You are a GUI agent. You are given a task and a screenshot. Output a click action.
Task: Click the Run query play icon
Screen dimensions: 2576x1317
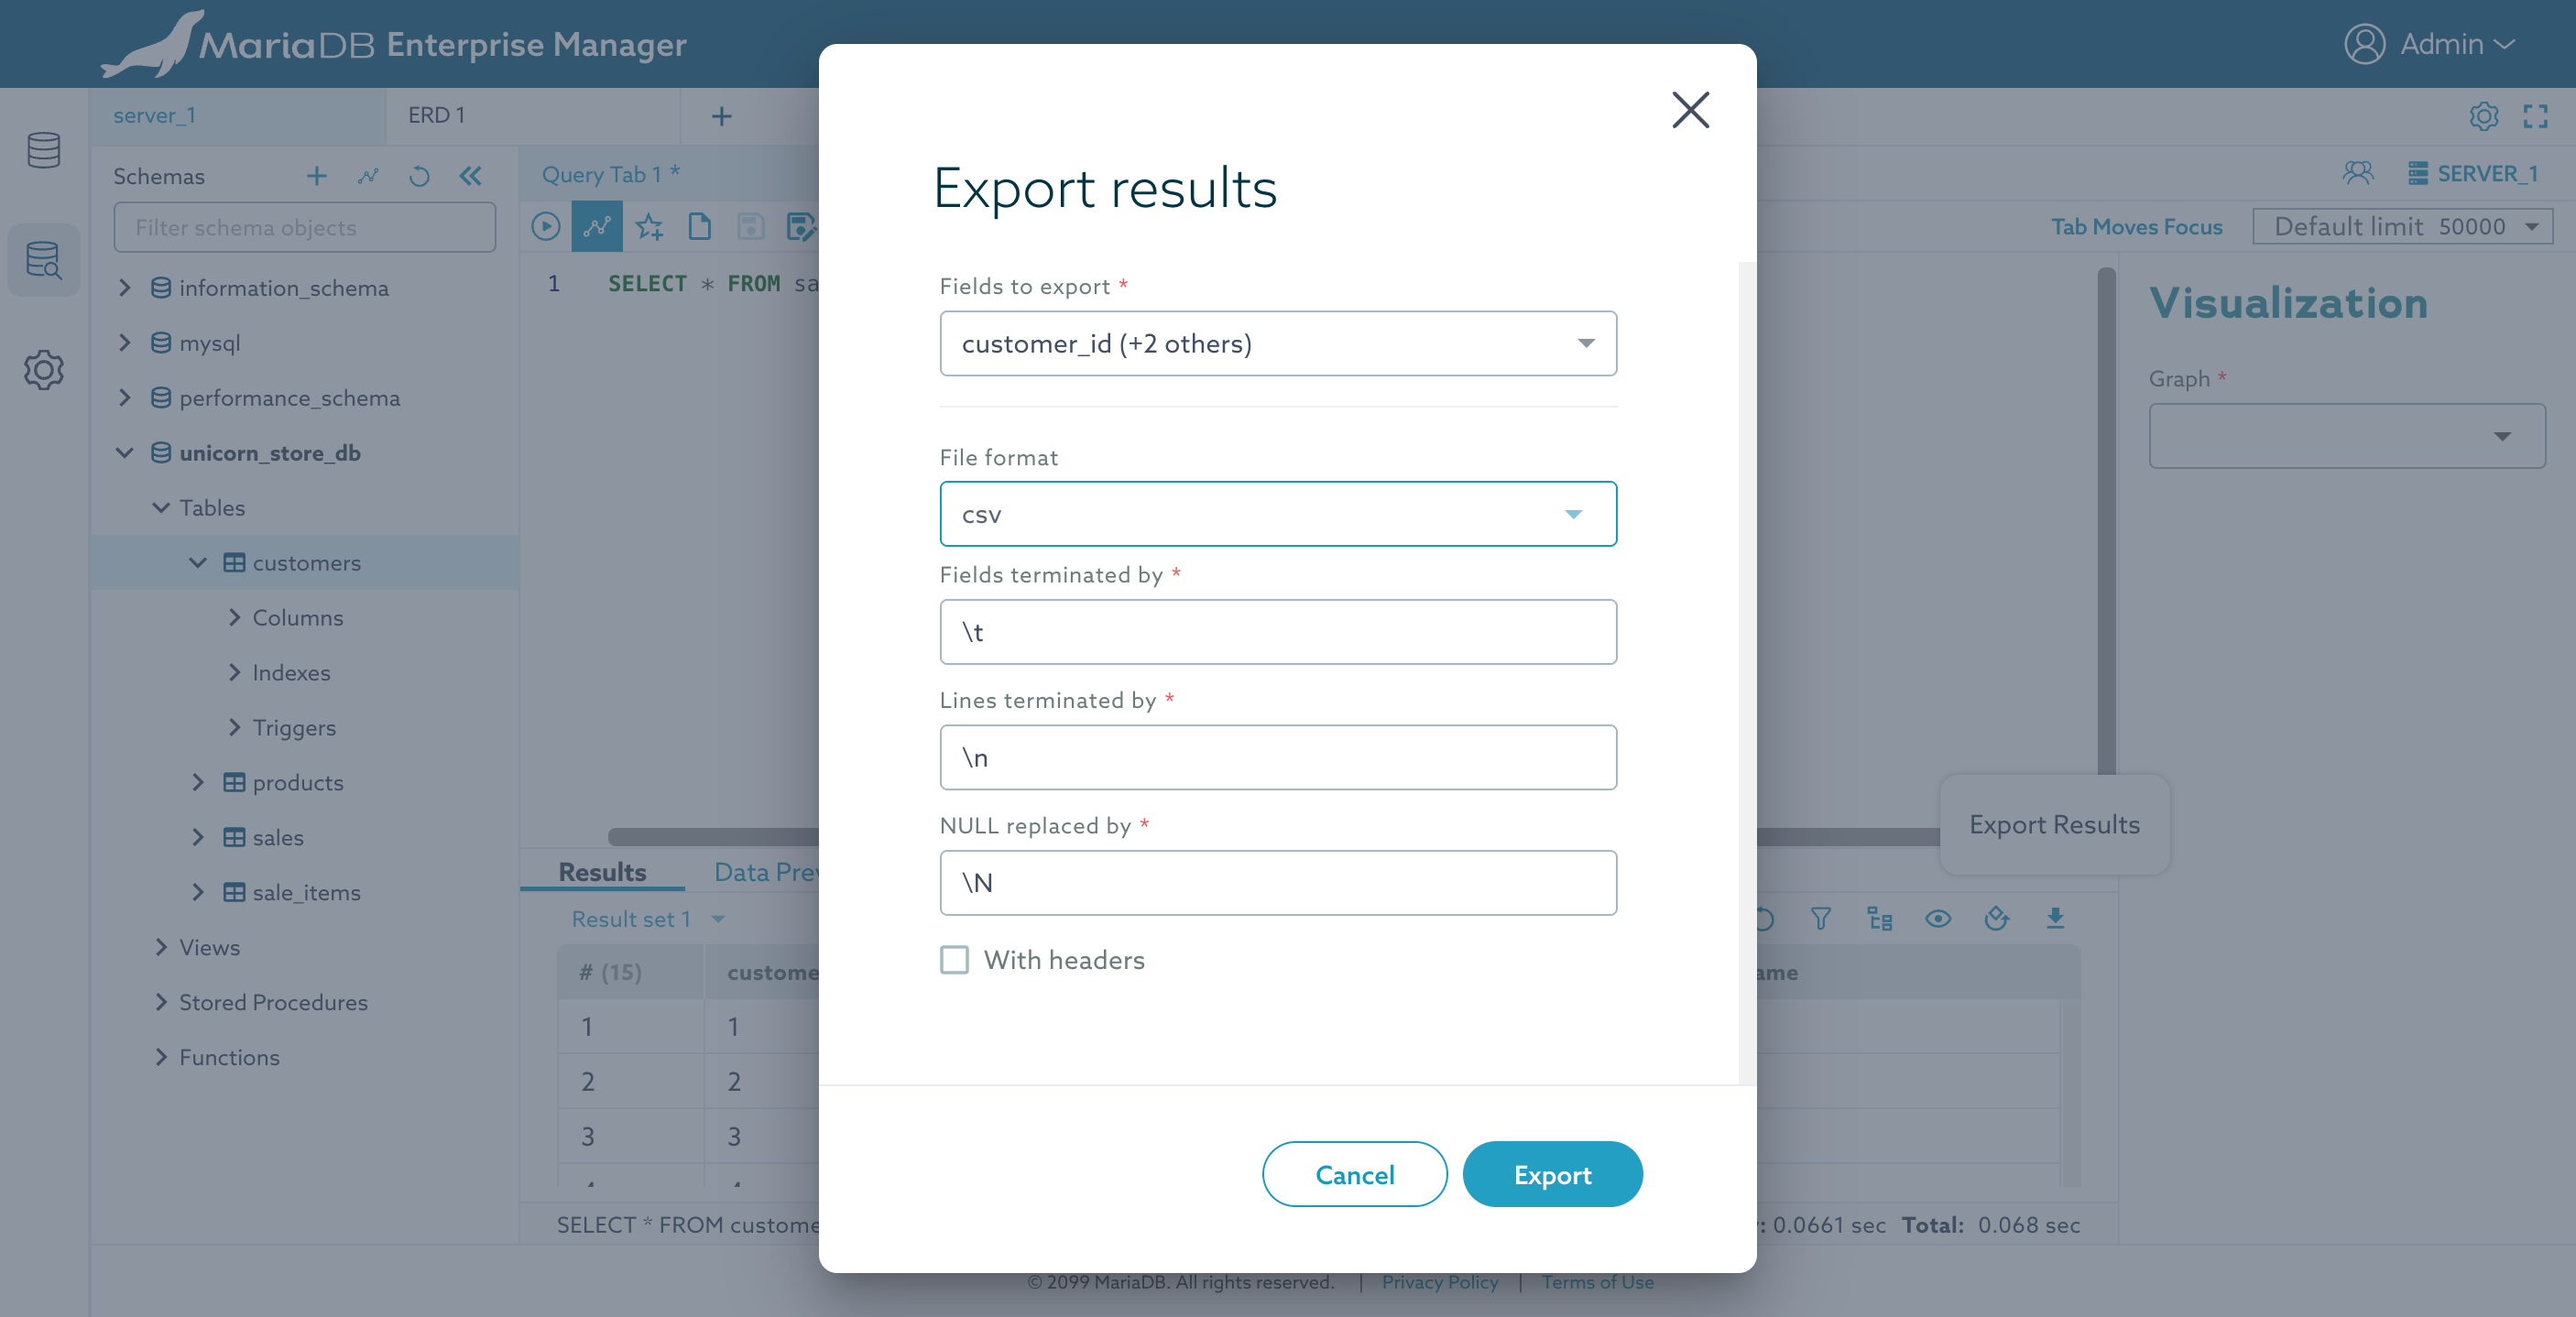click(545, 227)
